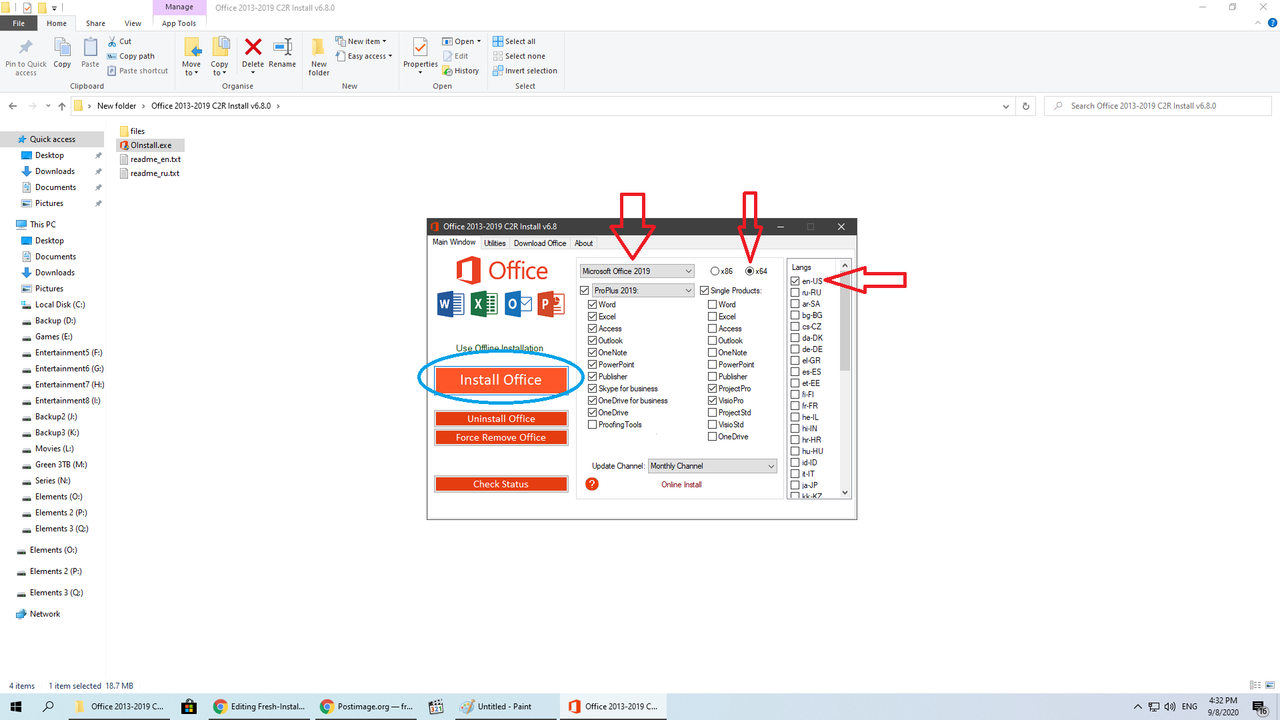
Task: Check the ru-RU language checkbox
Action: (795, 292)
